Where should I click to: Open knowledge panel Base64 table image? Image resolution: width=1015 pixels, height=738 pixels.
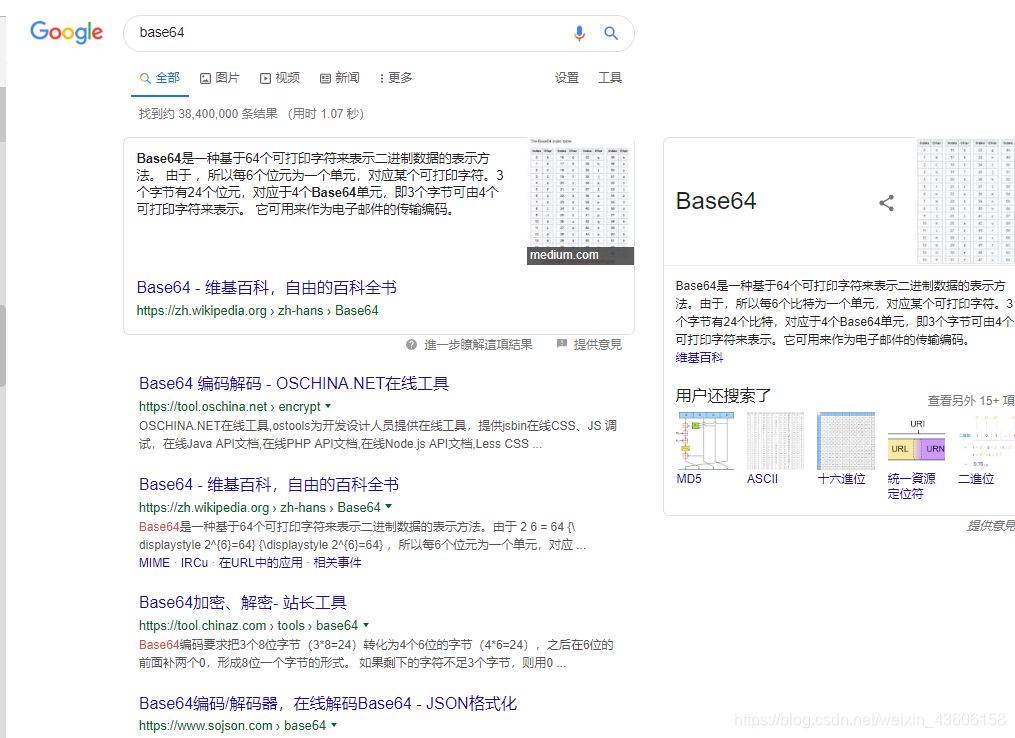coord(966,201)
